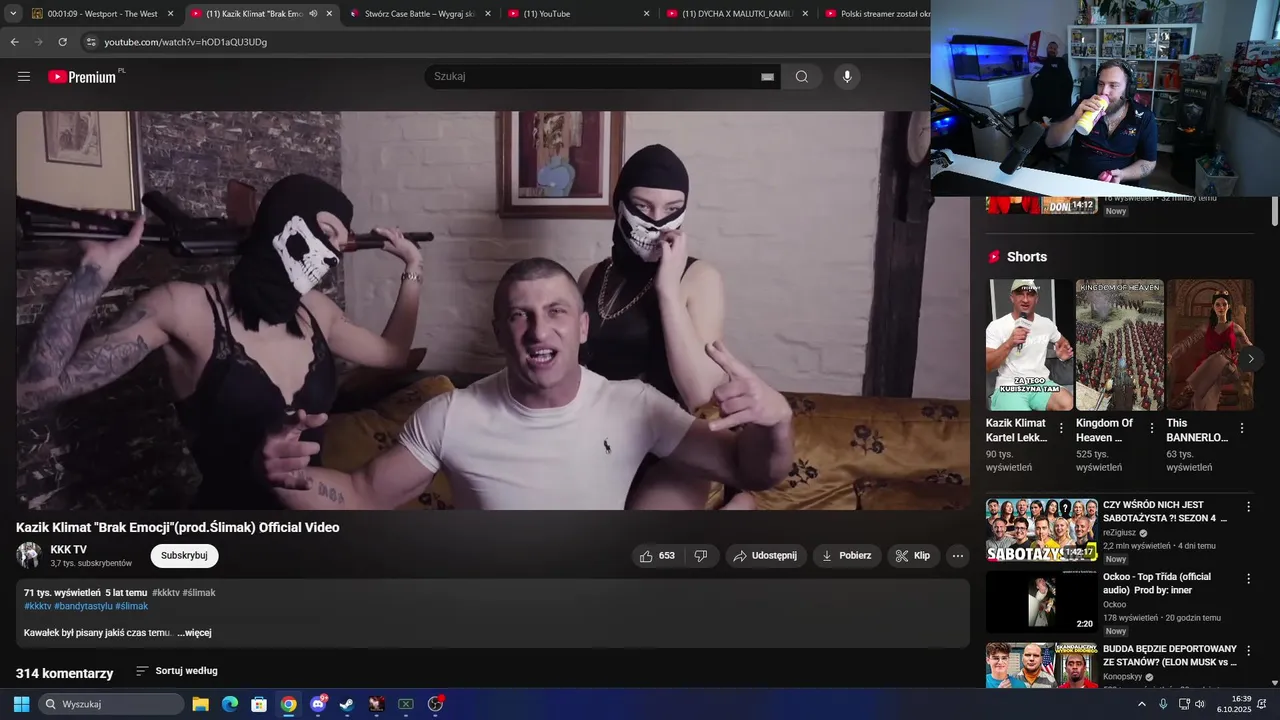The width and height of the screenshot is (1280, 720).
Task: Download video with Pobierz button
Action: click(846, 556)
